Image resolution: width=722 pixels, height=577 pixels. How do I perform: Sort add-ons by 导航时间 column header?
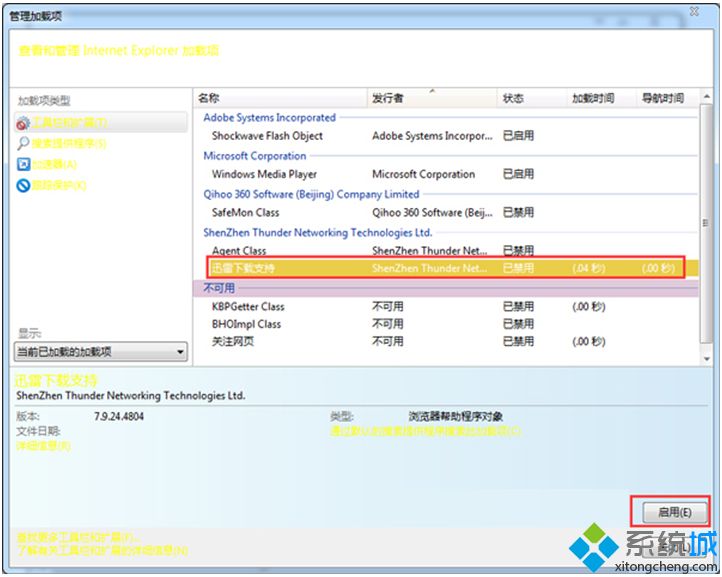[668, 98]
